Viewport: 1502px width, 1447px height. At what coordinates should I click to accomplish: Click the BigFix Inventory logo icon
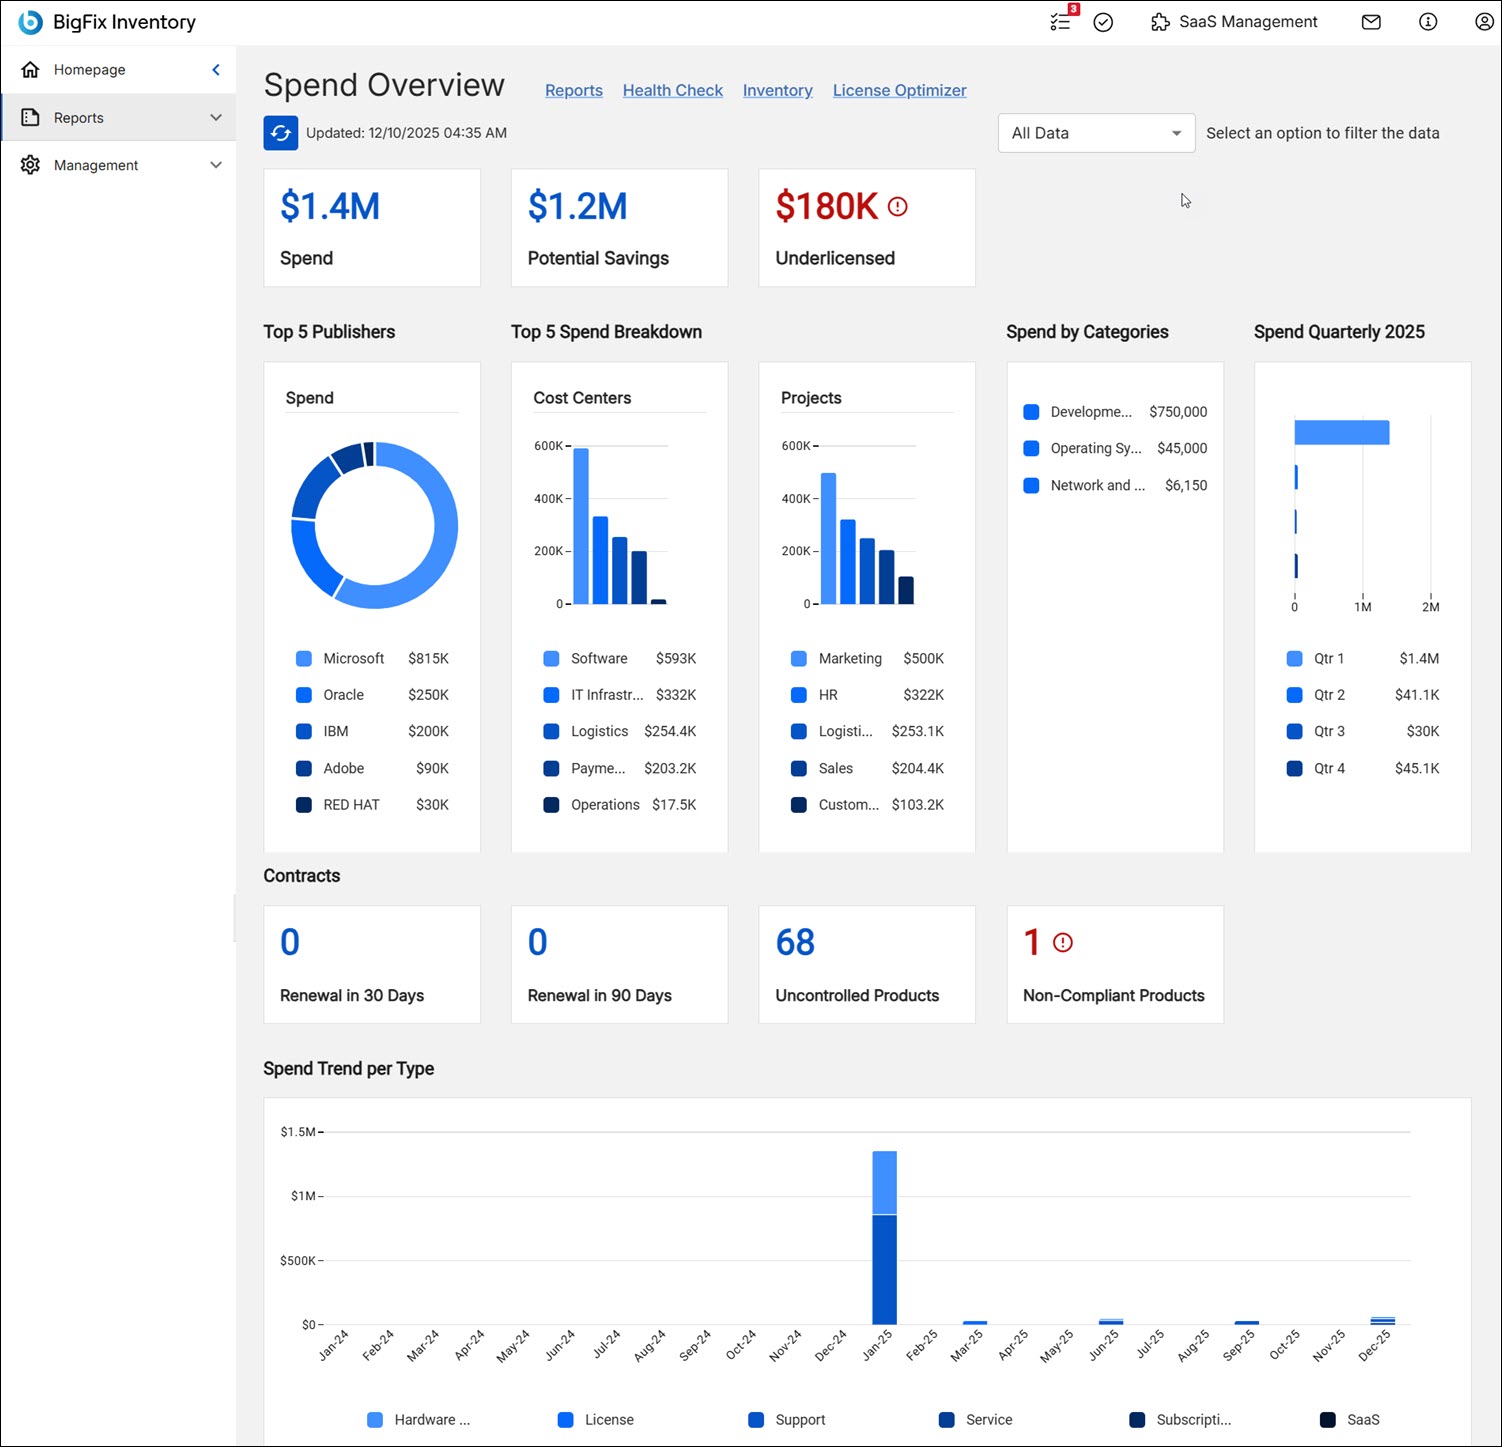pyautogui.click(x=31, y=22)
